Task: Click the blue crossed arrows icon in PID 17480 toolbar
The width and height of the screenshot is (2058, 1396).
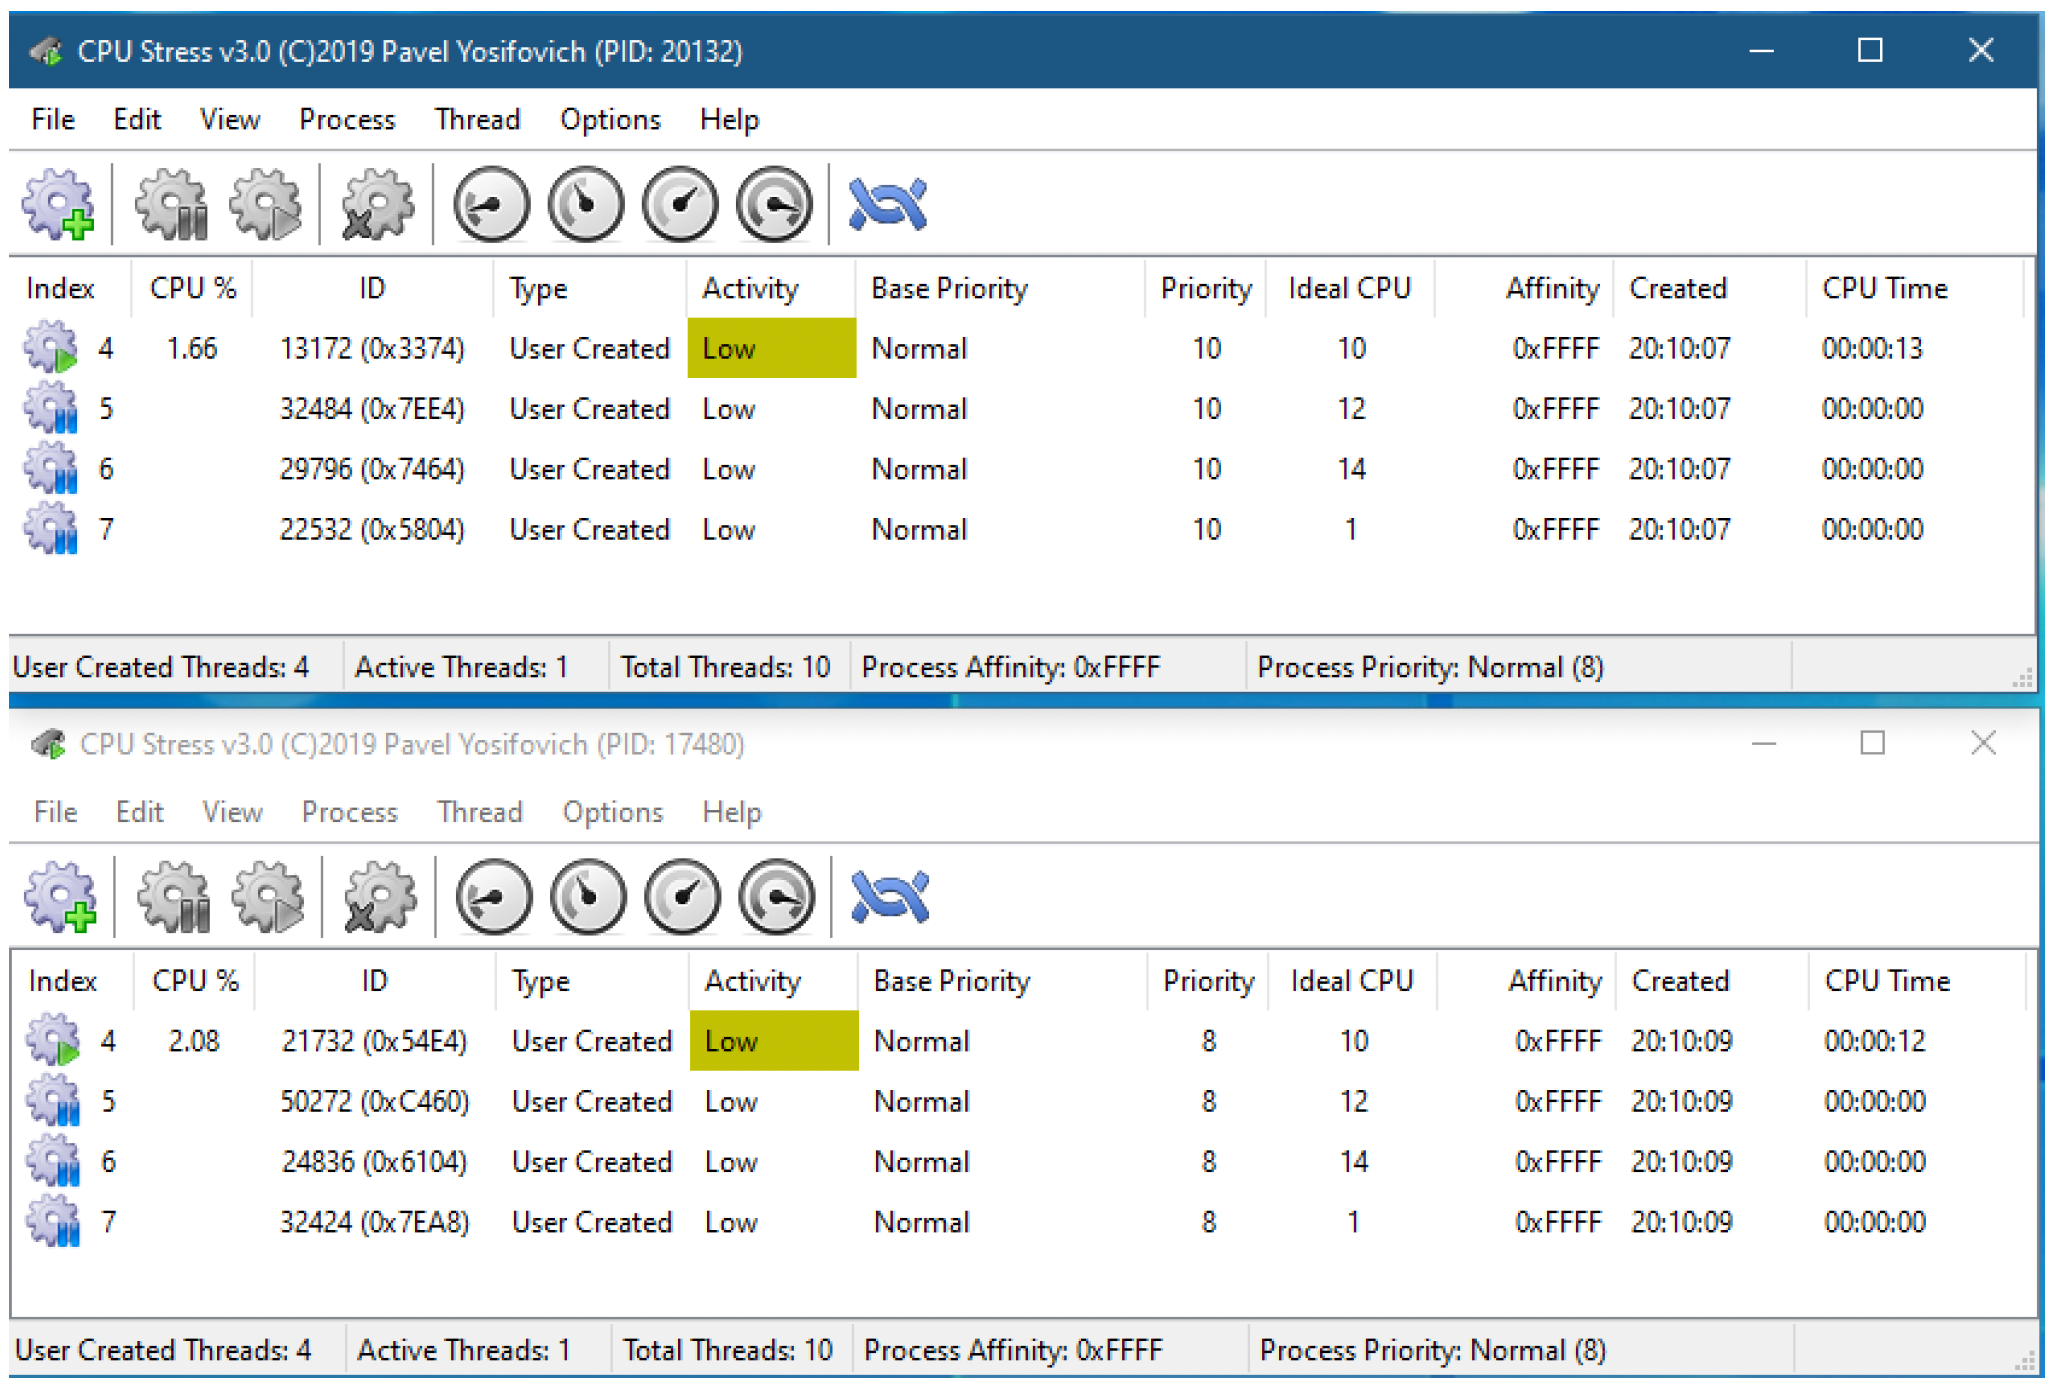Action: [890, 897]
